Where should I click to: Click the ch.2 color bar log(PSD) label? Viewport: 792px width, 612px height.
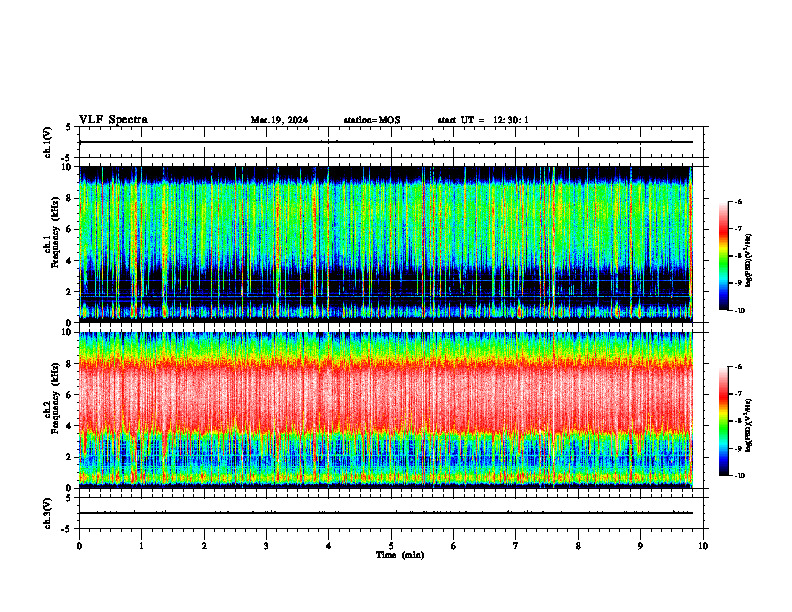(749, 426)
